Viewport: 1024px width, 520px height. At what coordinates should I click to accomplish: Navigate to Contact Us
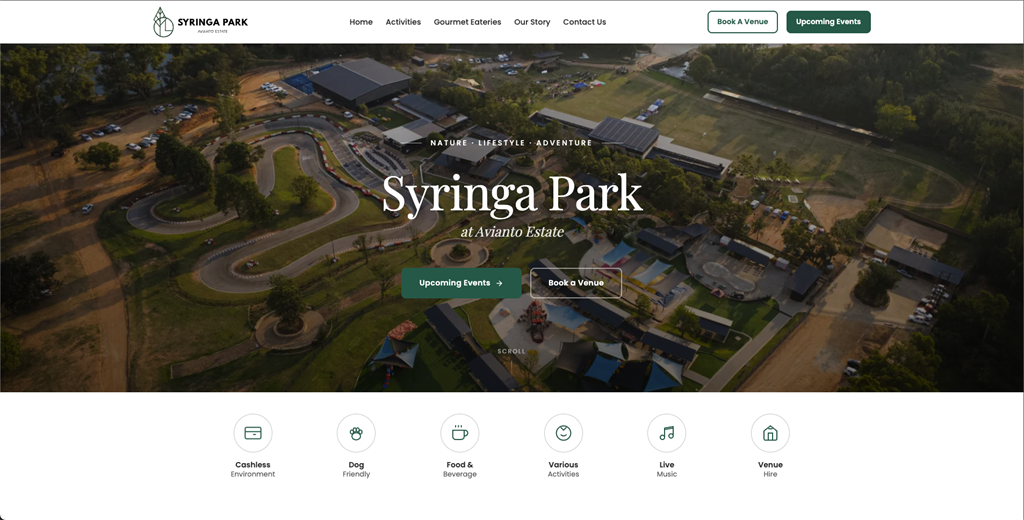click(584, 22)
